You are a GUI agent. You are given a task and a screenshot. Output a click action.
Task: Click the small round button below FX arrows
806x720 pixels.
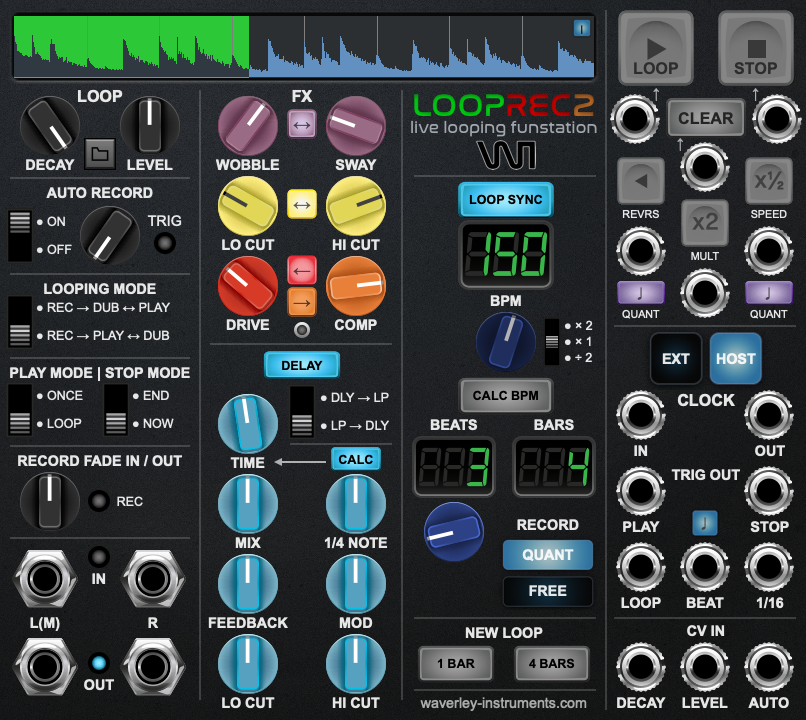click(302, 330)
